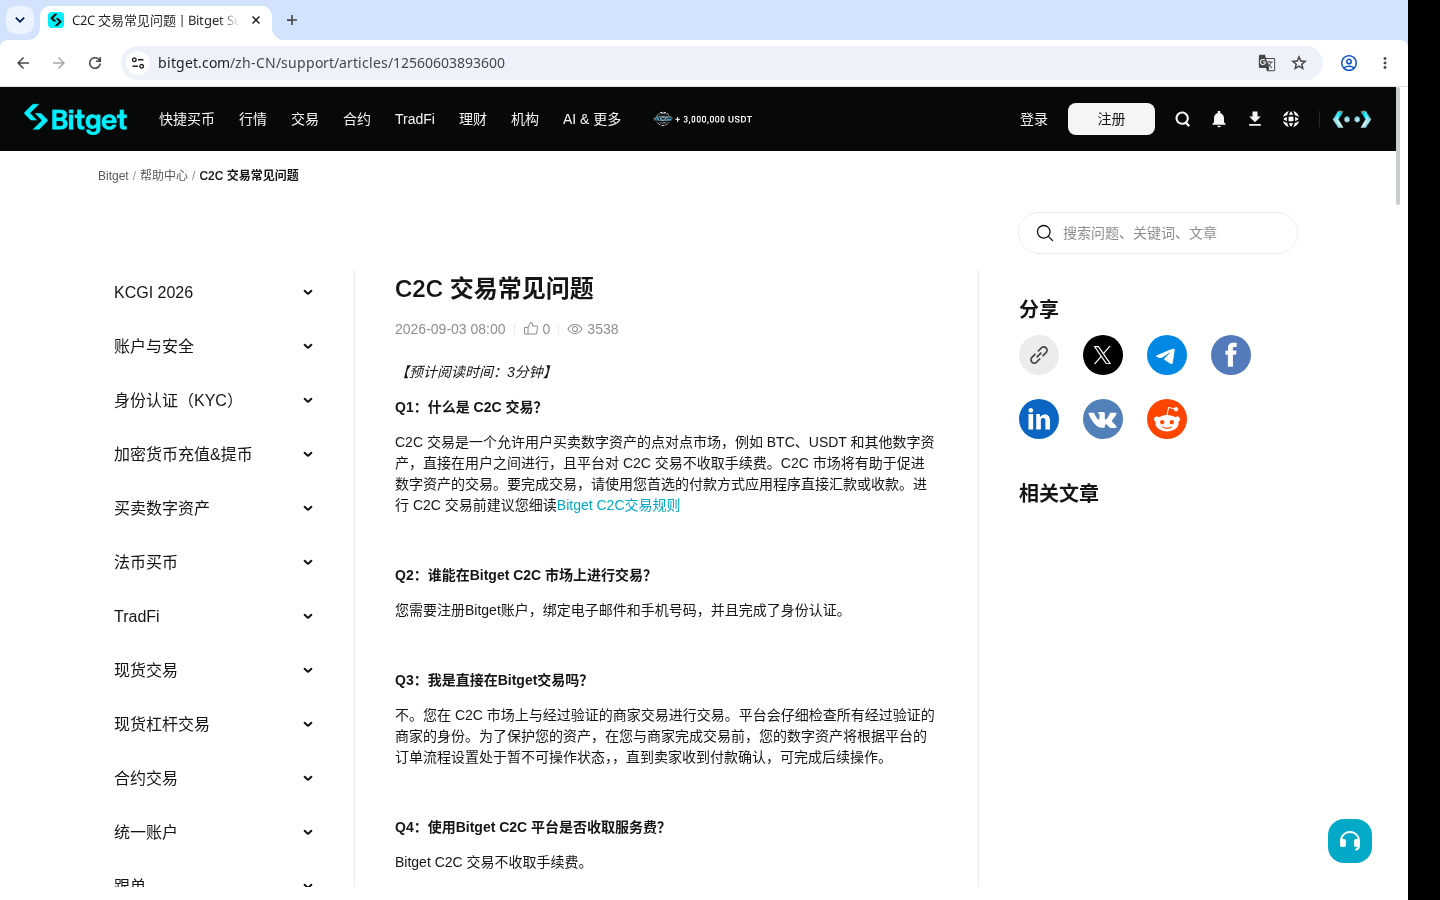The width and height of the screenshot is (1440, 900).
Task: Copy article link via chain icon
Action: [x=1039, y=355]
